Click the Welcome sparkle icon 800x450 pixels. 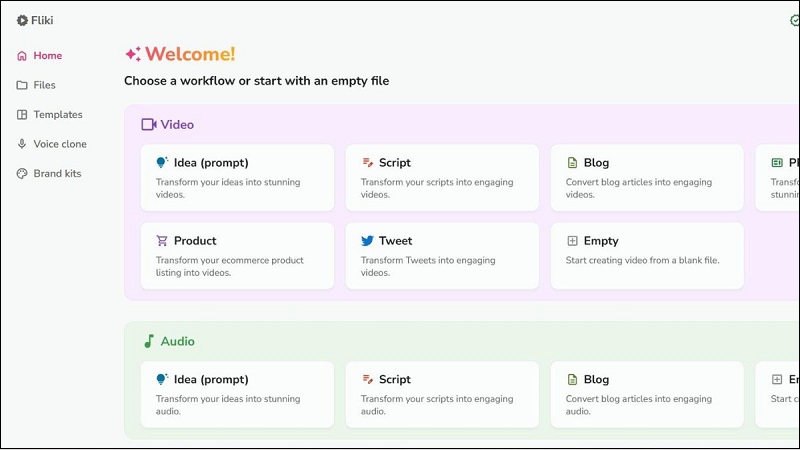[x=132, y=55]
